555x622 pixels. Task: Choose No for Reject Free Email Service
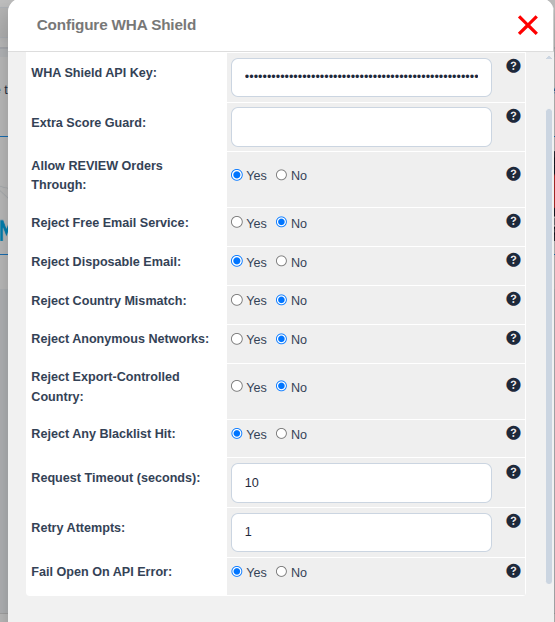coord(281,222)
